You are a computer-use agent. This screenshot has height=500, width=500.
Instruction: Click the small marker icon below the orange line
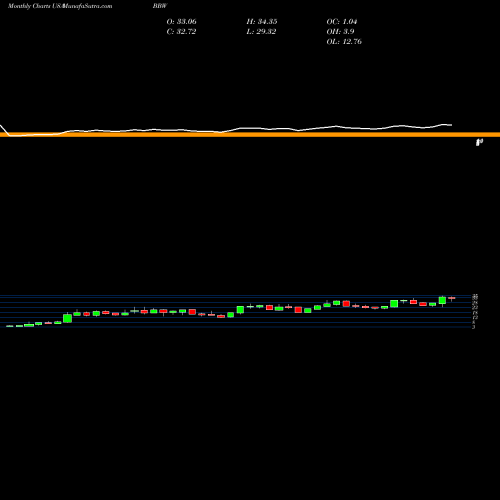point(479,143)
